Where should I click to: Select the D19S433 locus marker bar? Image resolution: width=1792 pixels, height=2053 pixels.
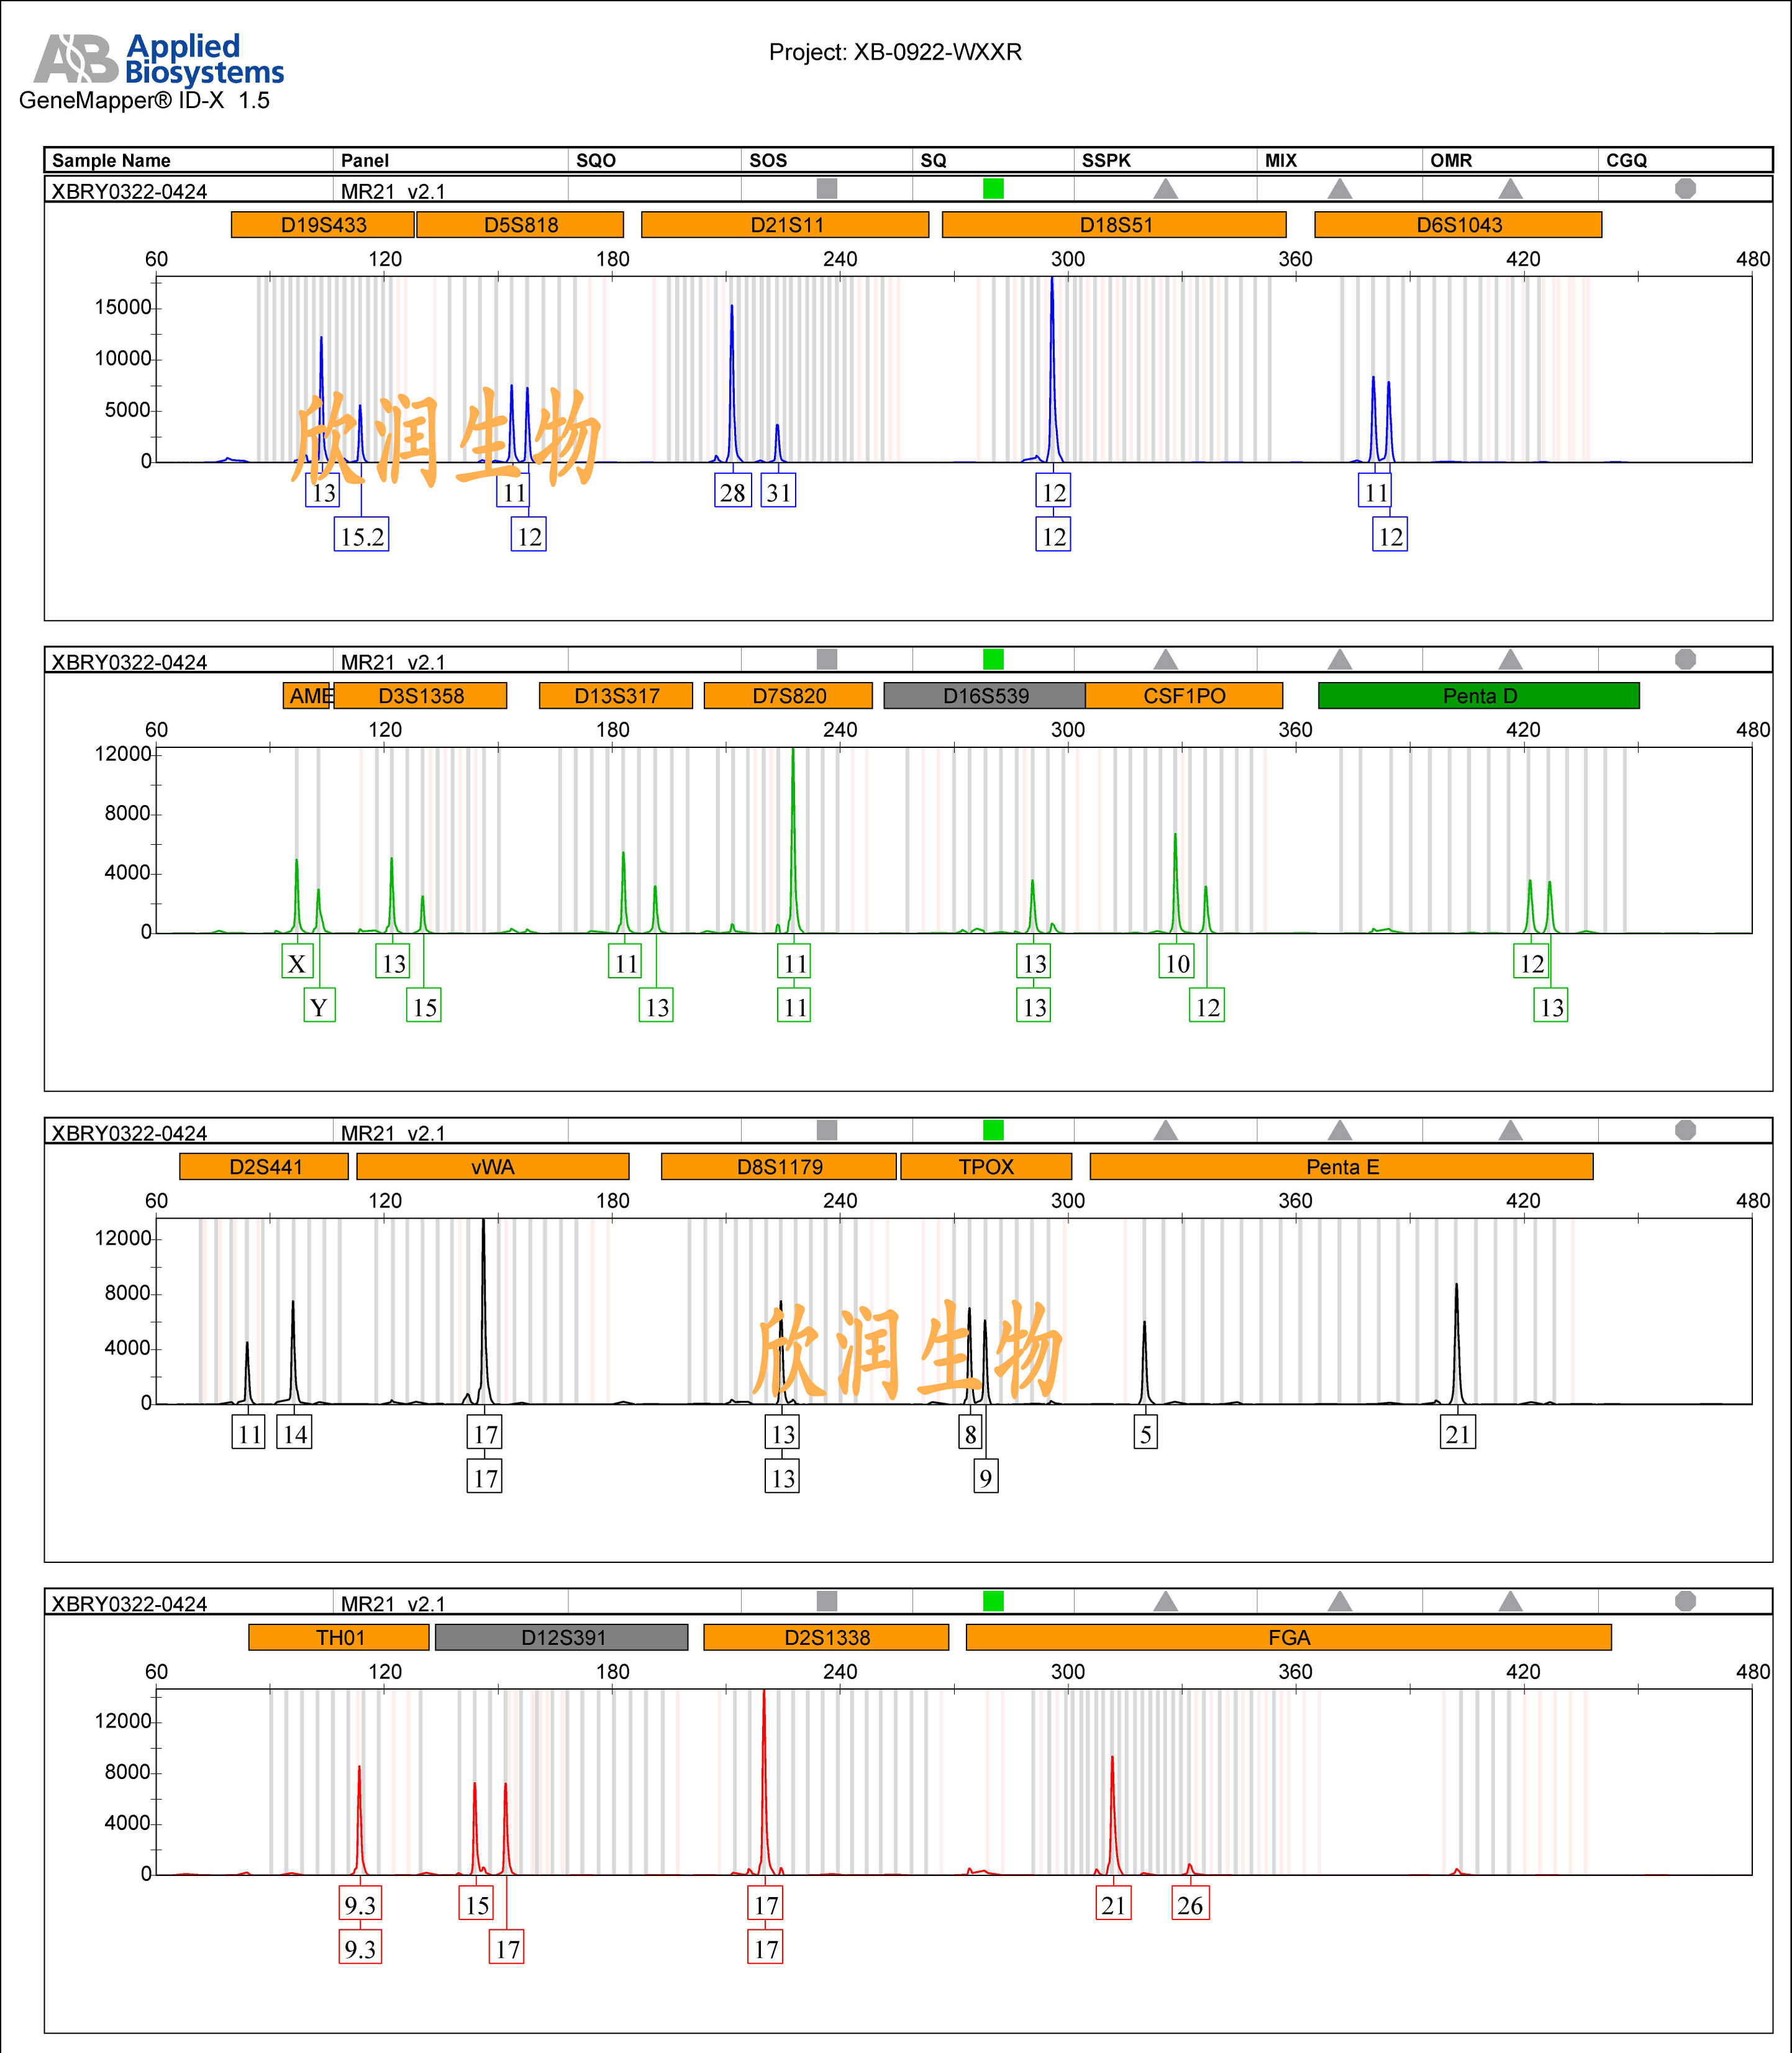[323, 225]
